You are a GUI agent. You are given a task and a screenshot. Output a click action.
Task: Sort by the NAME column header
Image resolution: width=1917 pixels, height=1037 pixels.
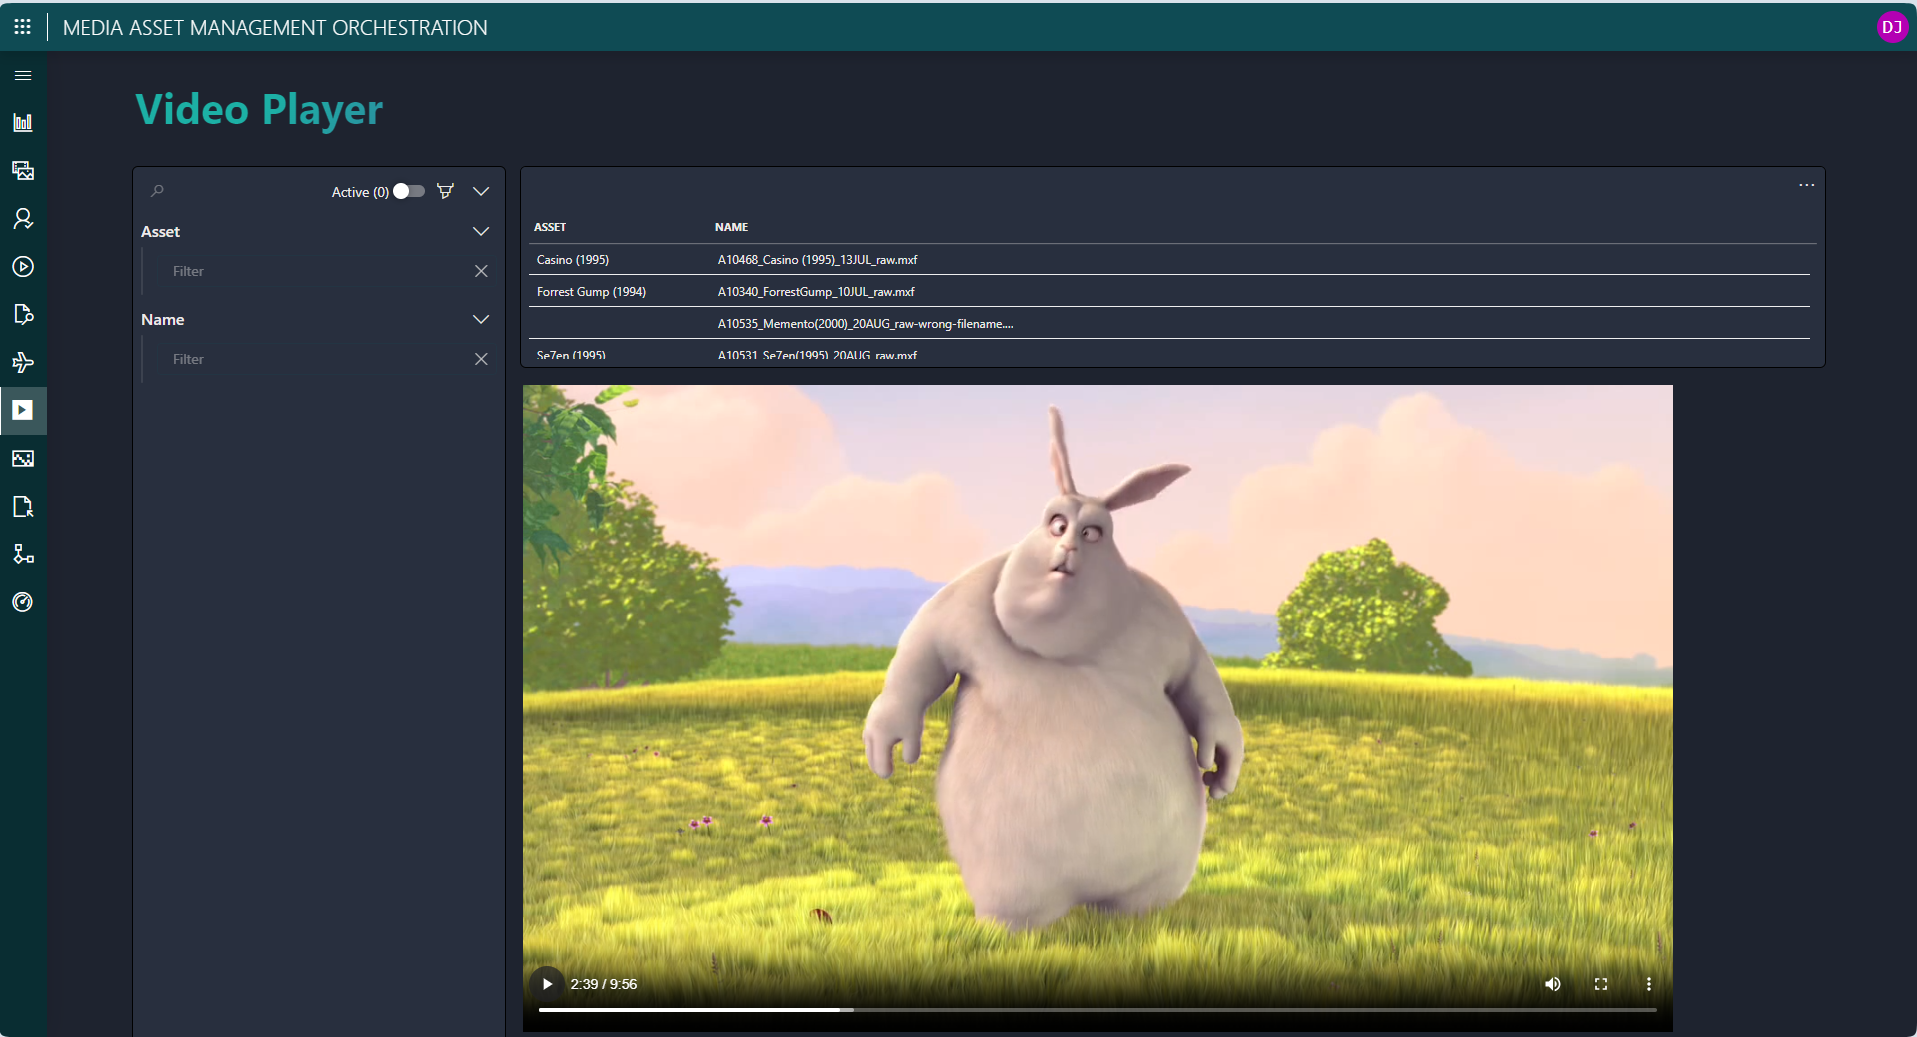pyautogui.click(x=731, y=227)
